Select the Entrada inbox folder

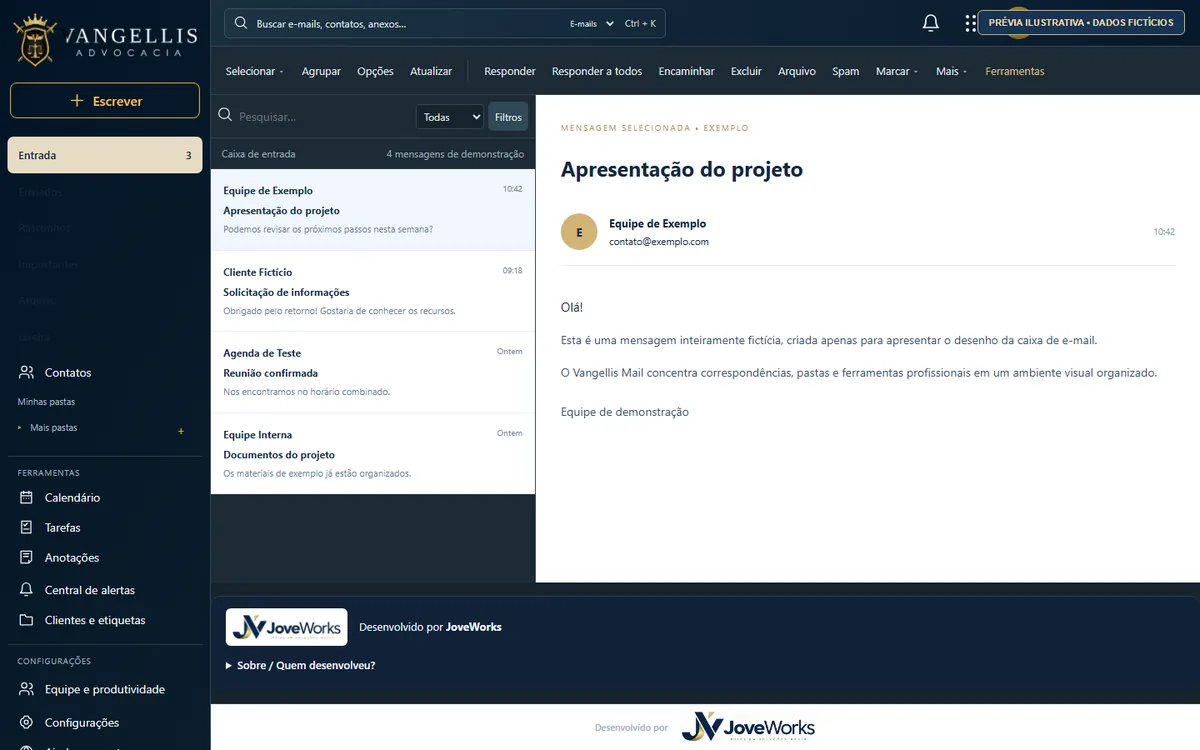point(105,155)
